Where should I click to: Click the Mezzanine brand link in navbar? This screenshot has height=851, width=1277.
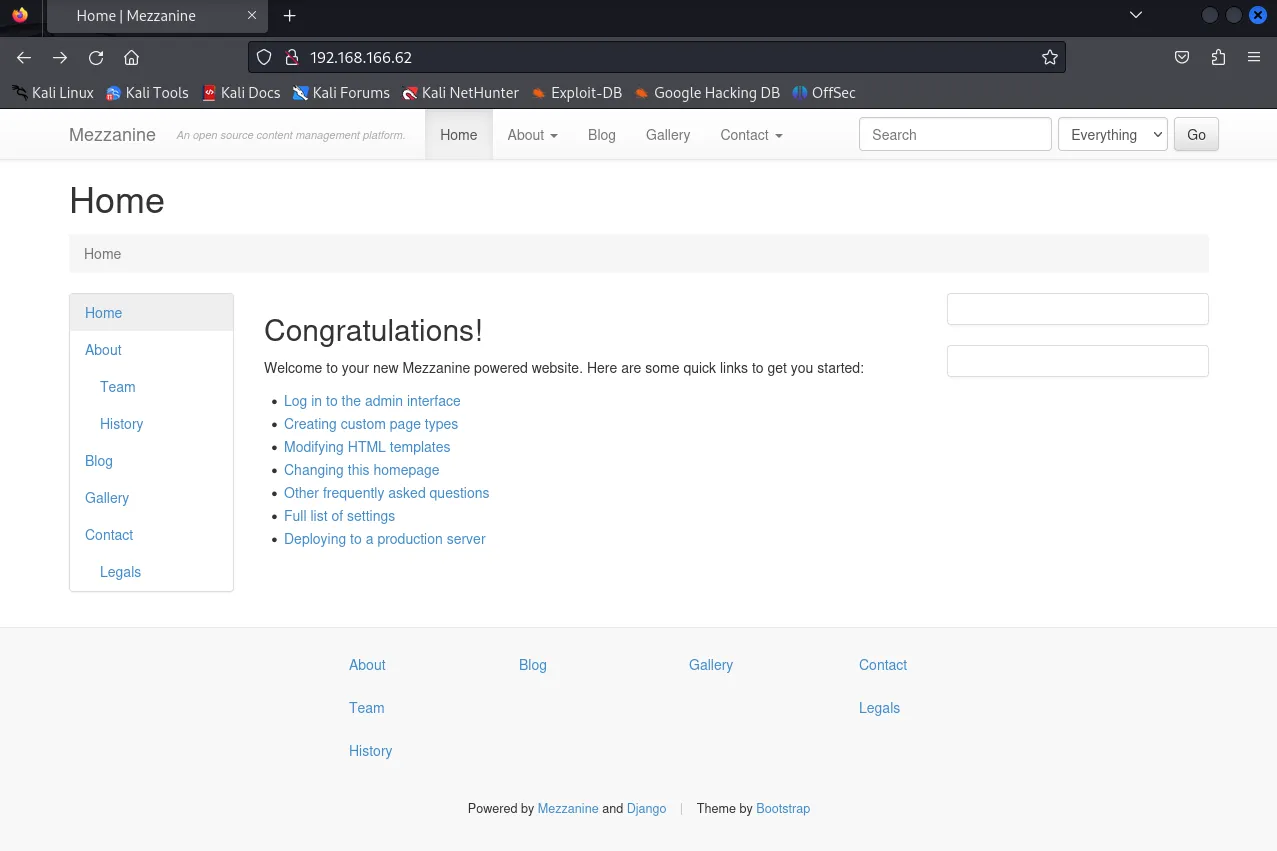(x=112, y=135)
